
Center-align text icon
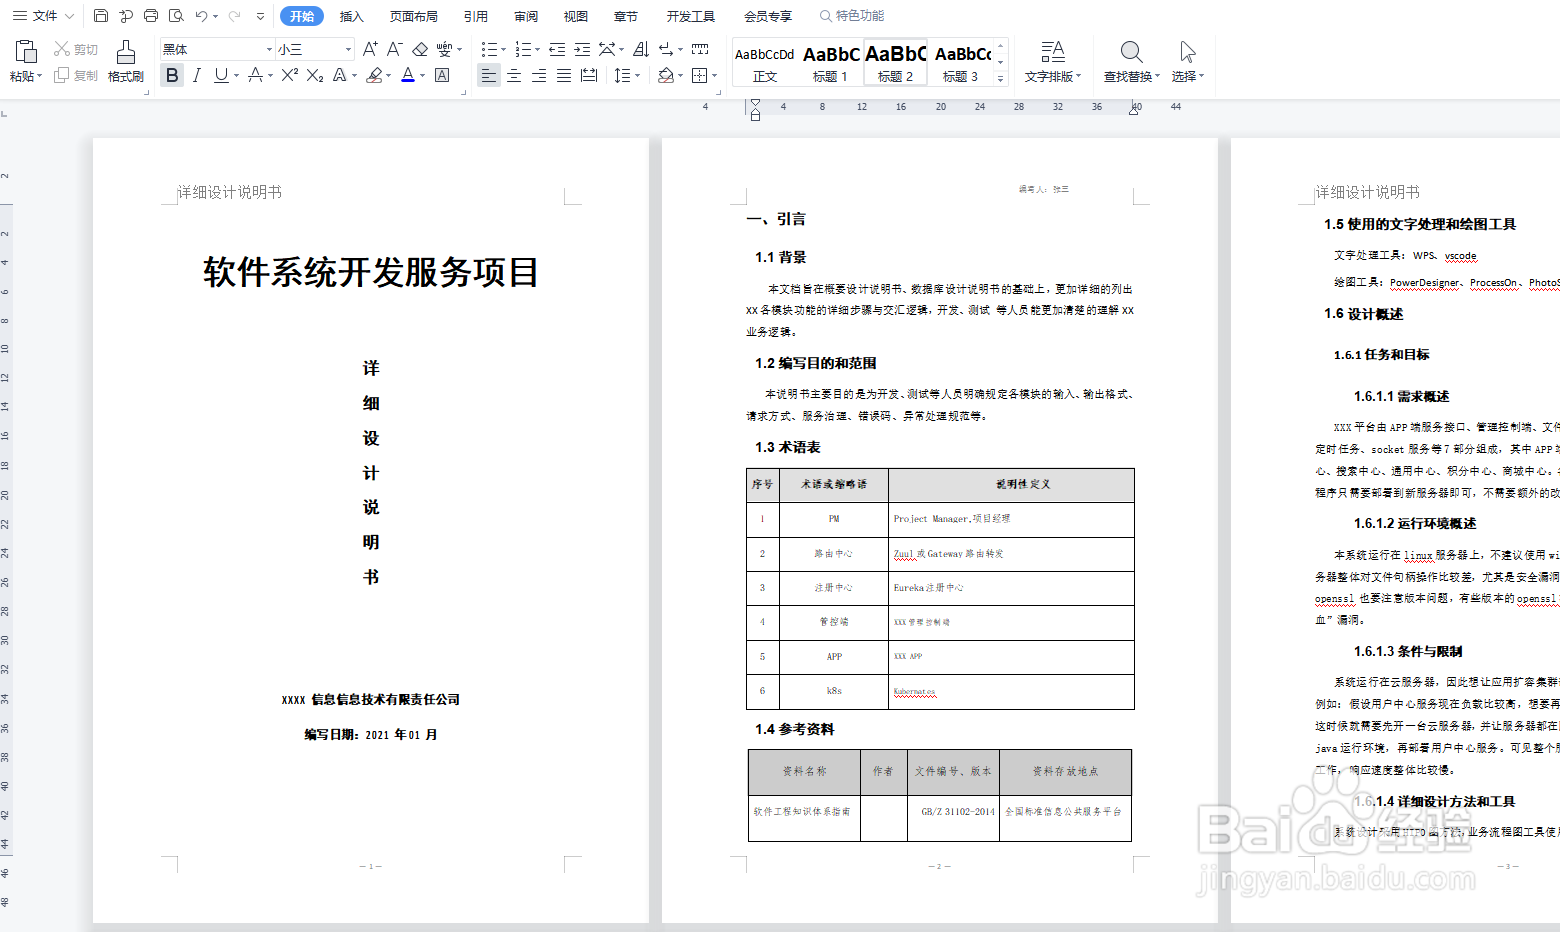514,75
